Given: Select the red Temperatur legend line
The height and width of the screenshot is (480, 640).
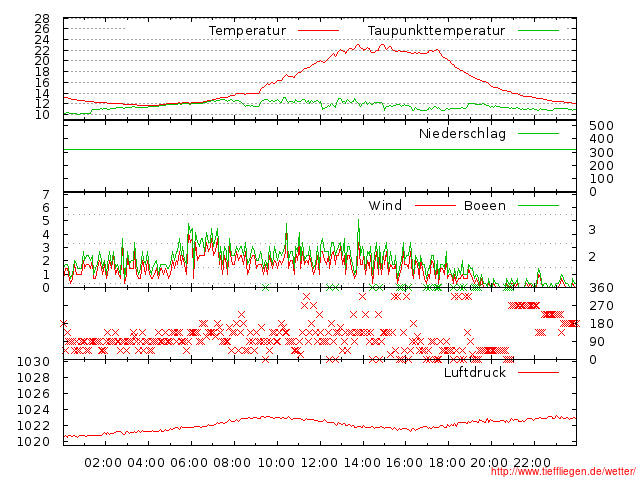Looking at the screenshot, I should click(x=318, y=31).
